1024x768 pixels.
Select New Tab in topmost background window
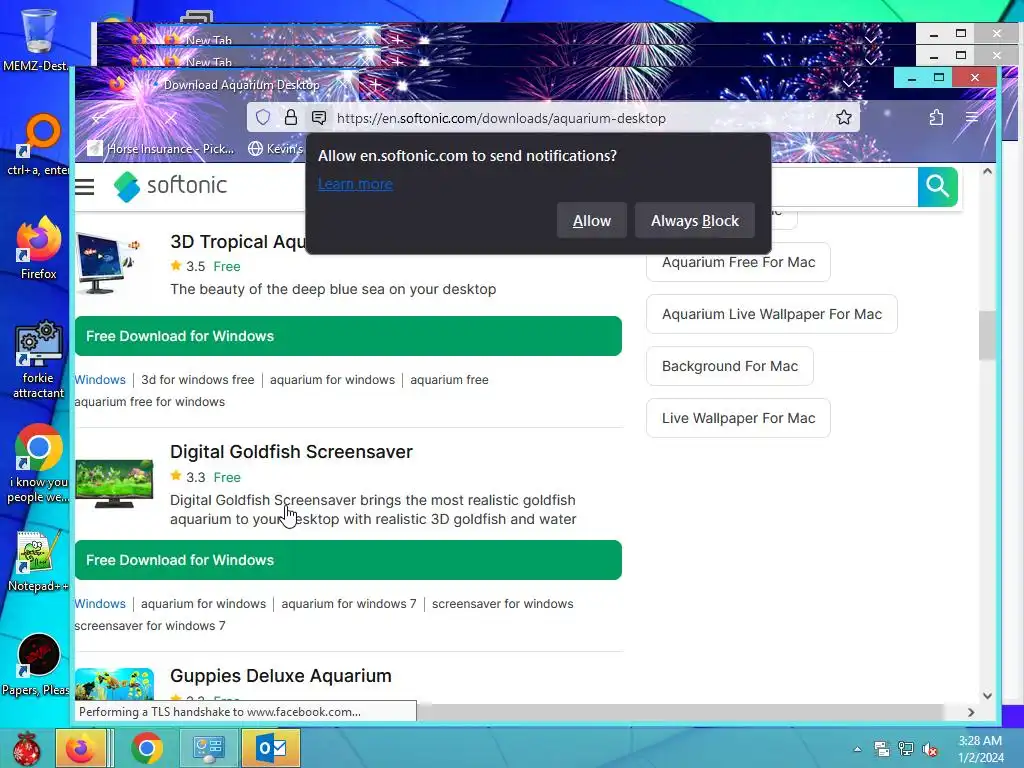(x=208, y=40)
